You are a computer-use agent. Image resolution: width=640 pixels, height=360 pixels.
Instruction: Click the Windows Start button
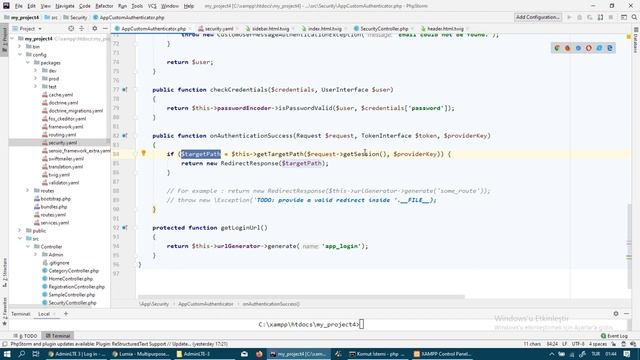(7, 354)
